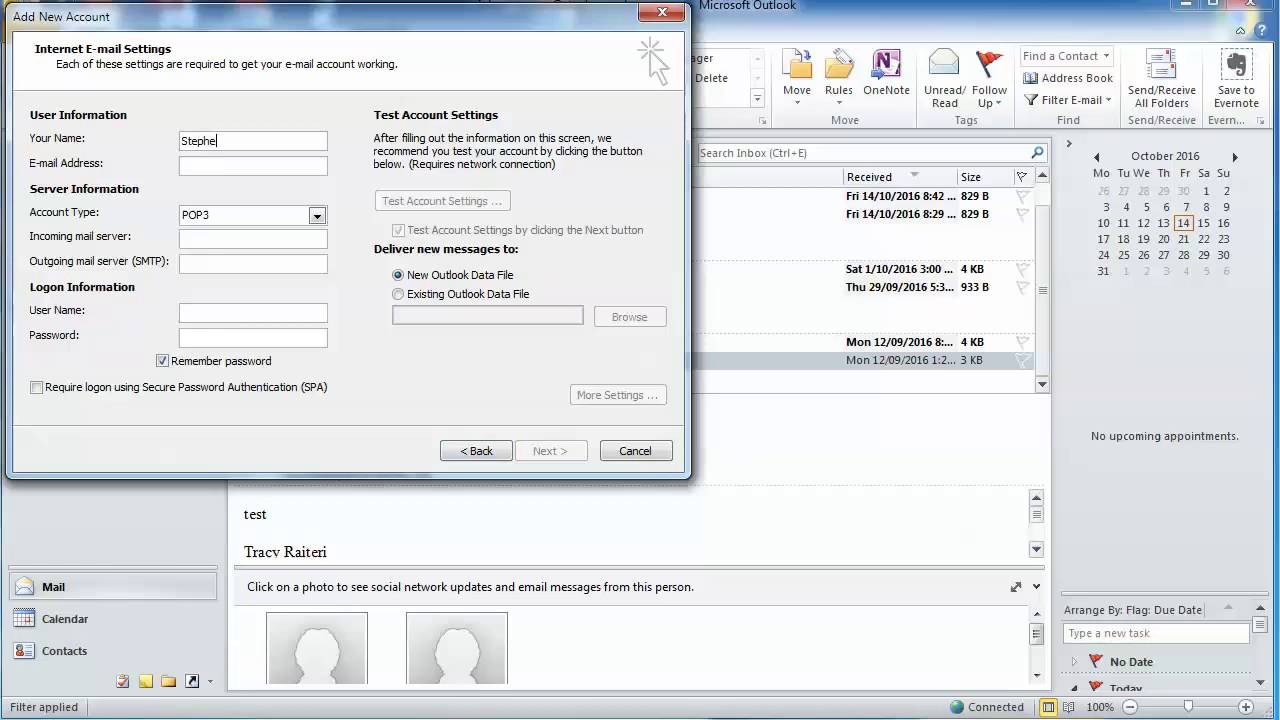The image size is (1280, 720).
Task: Expand the No Date task group
Action: pyautogui.click(x=1075, y=662)
